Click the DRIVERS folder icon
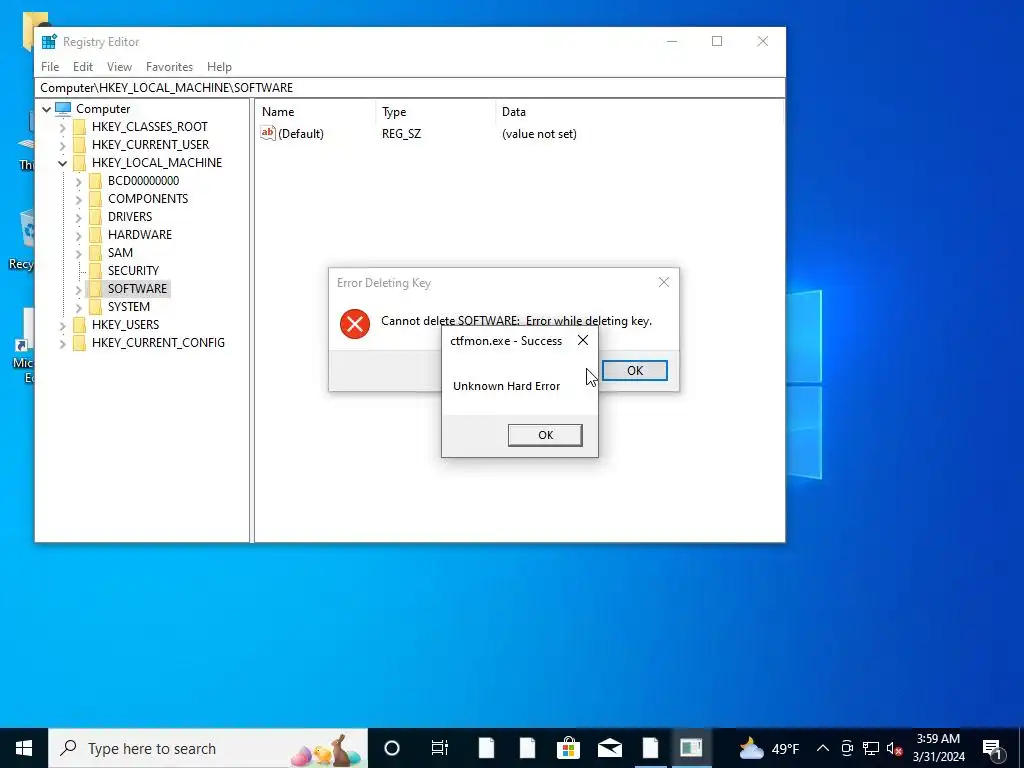The image size is (1024, 768). (95, 217)
